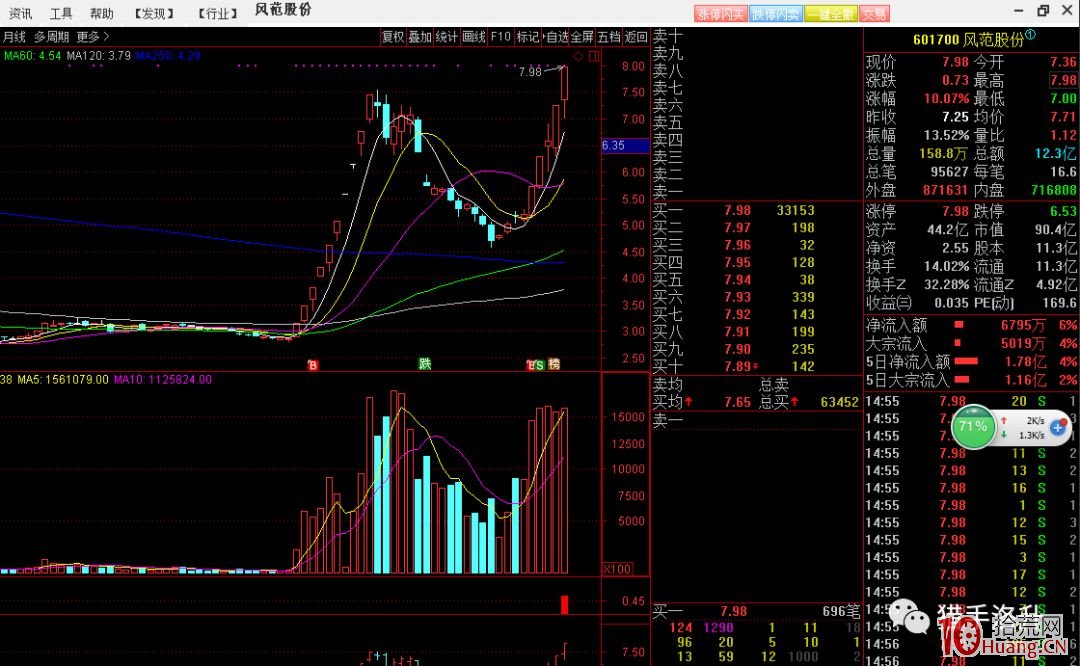Expand the 更多 period options
The width and height of the screenshot is (1080, 666).
point(92,37)
